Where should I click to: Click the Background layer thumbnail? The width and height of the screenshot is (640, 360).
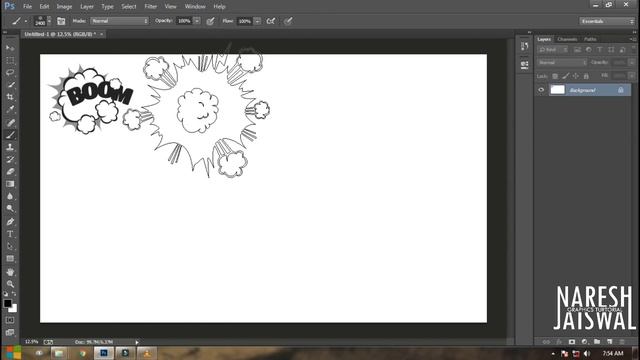(x=558, y=90)
